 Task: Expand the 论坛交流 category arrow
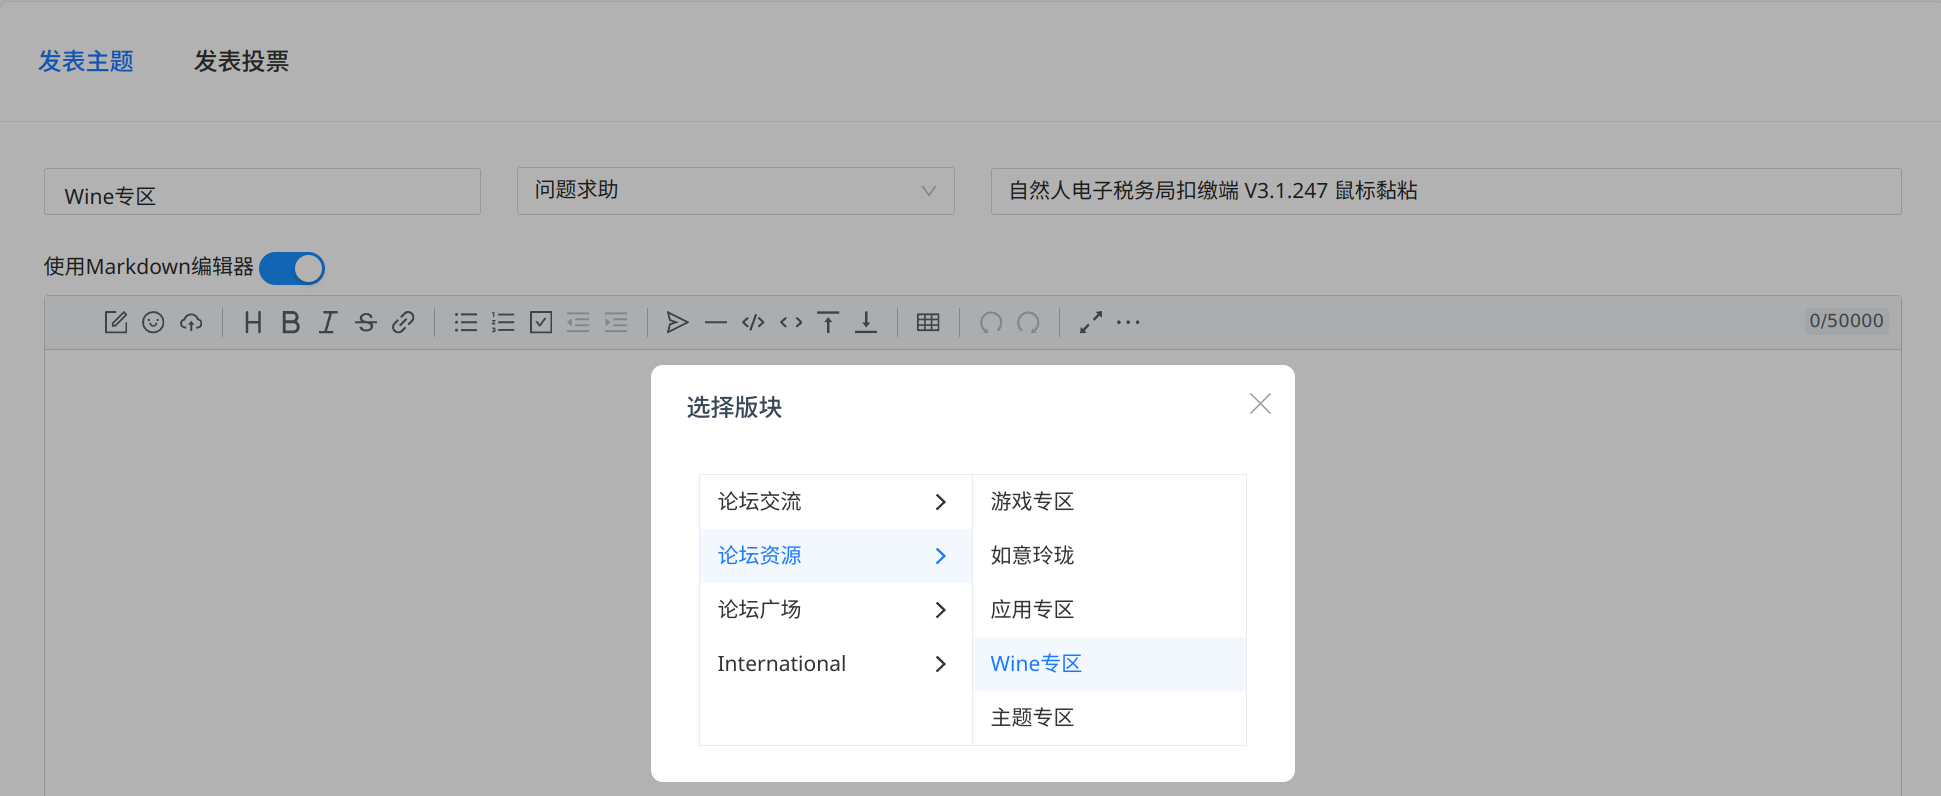940,502
